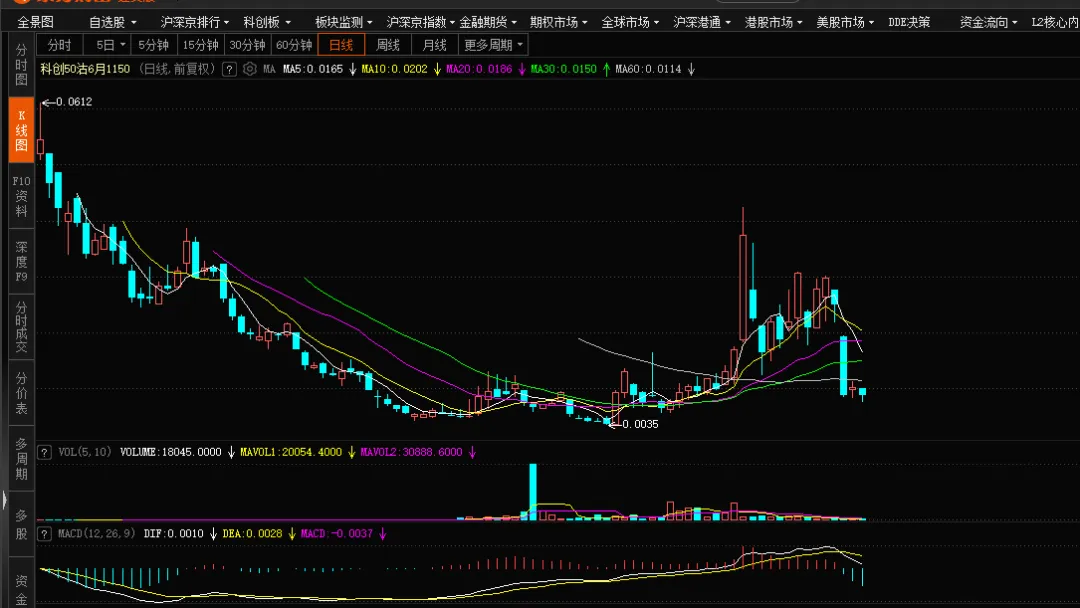
Task: Open the MA indicator settings gear icon
Action: point(250,69)
